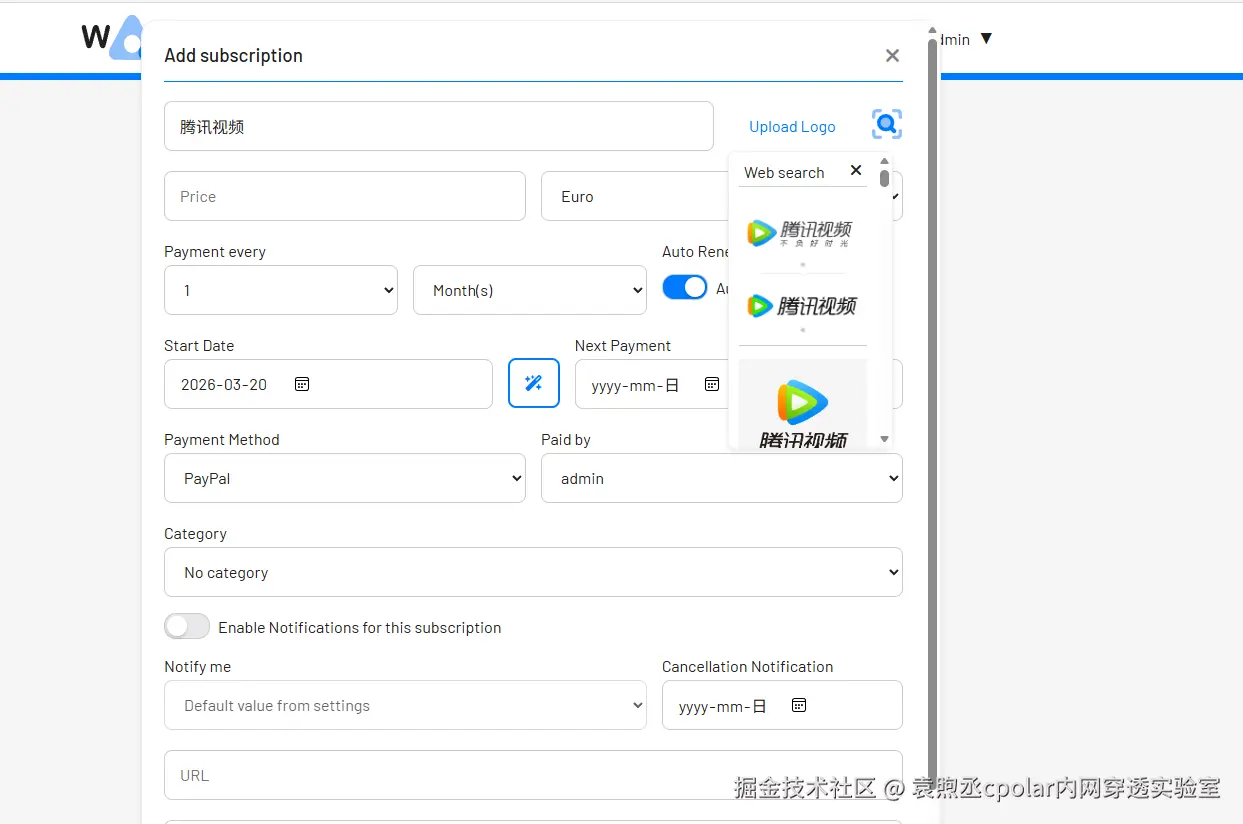
Task: Click the logo results scroll down arrow
Action: coord(884,439)
